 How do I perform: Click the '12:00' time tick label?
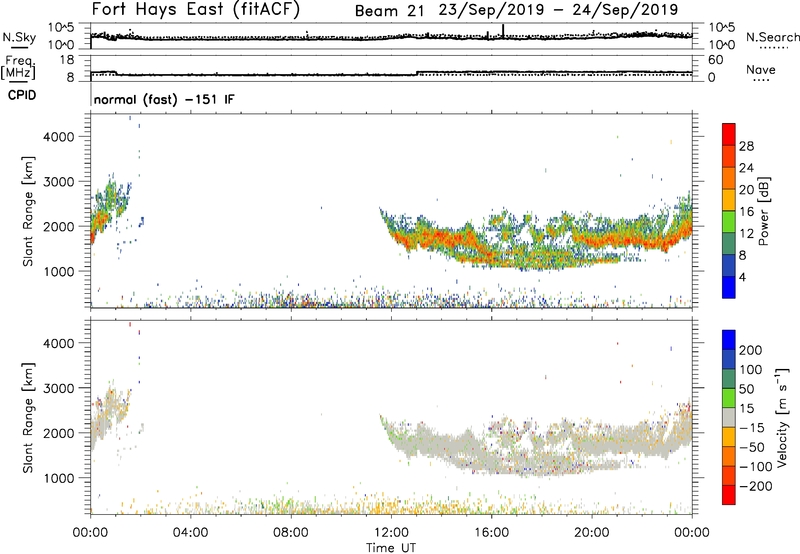click(x=391, y=533)
